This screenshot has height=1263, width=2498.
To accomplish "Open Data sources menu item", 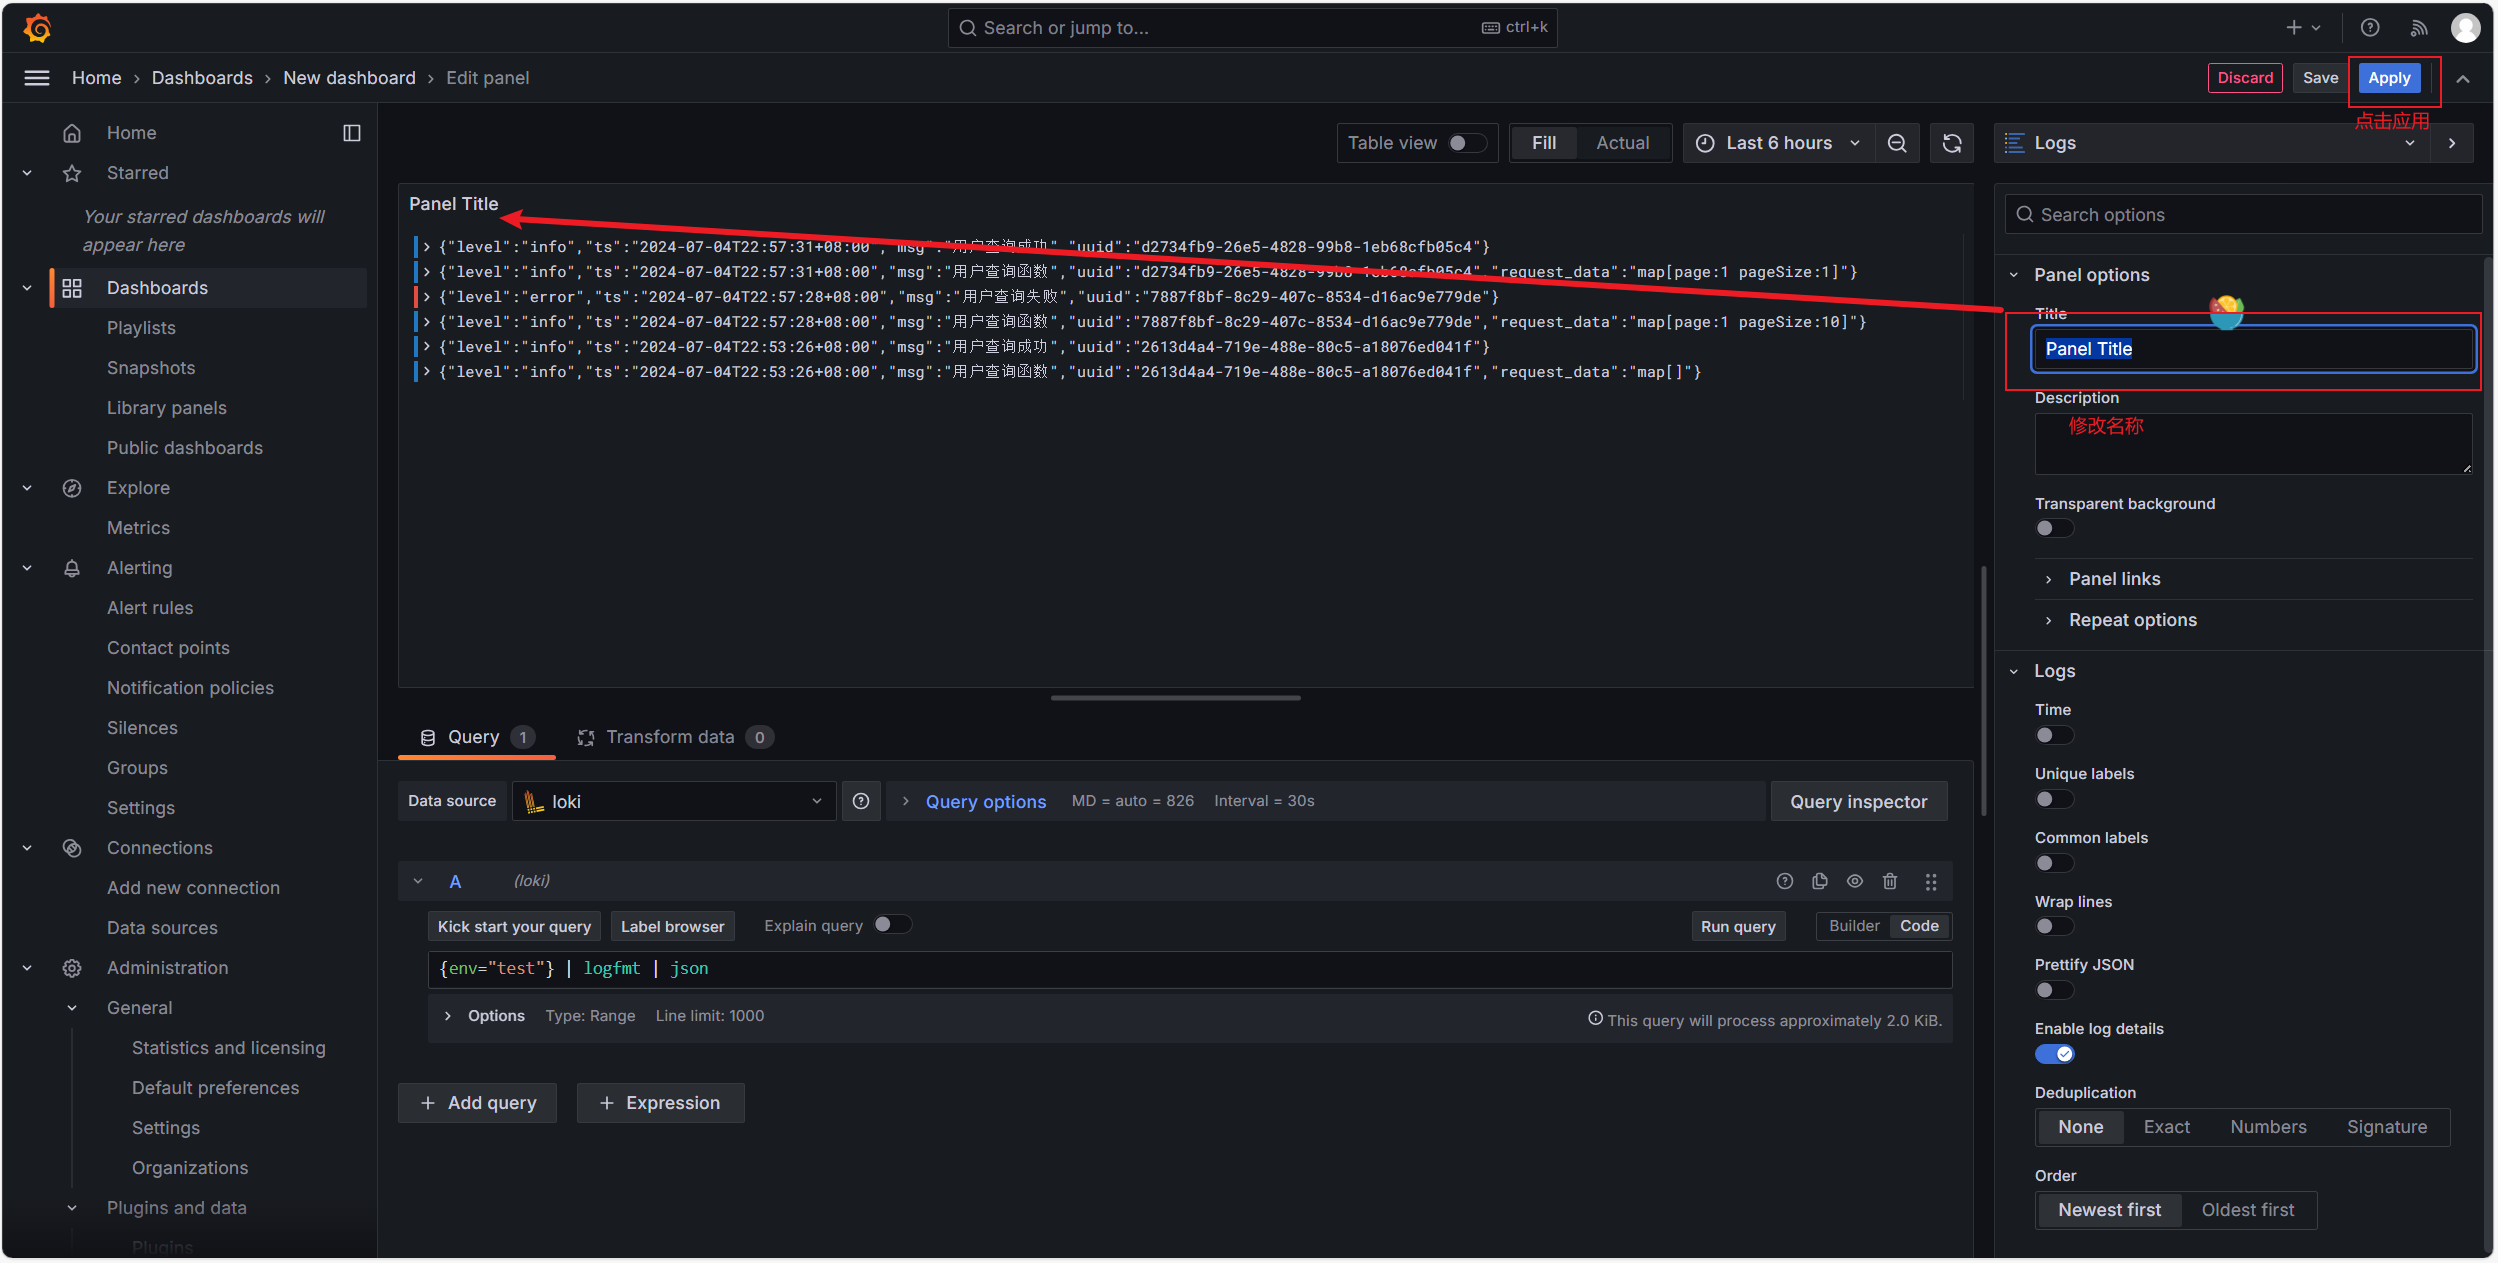I will (162, 928).
